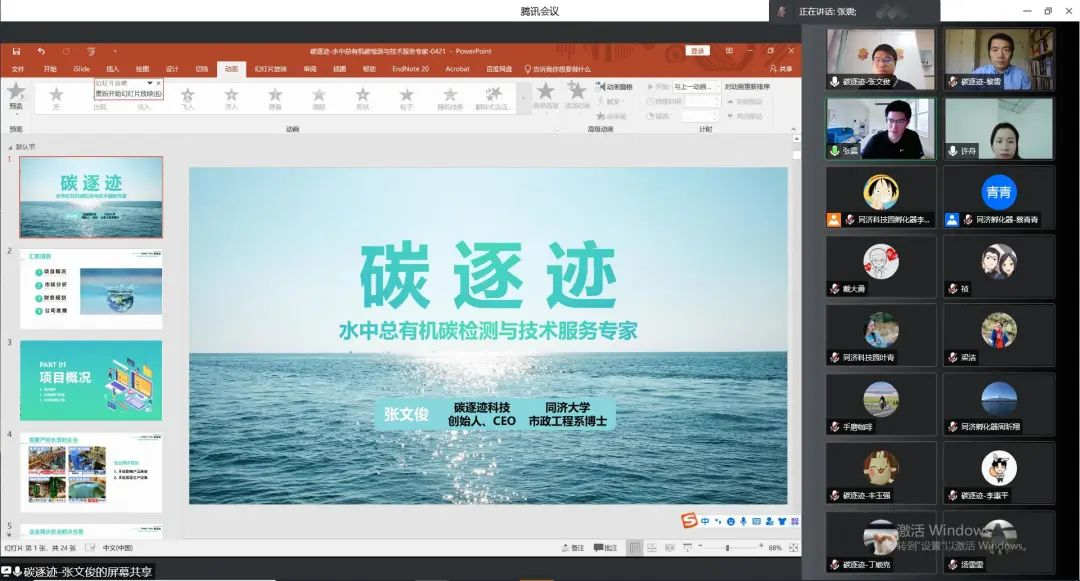This screenshot has height=581, width=1080.
Task: Click the Sogou emoji face icon
Action: pyautogui.click(x=730, y=522)
